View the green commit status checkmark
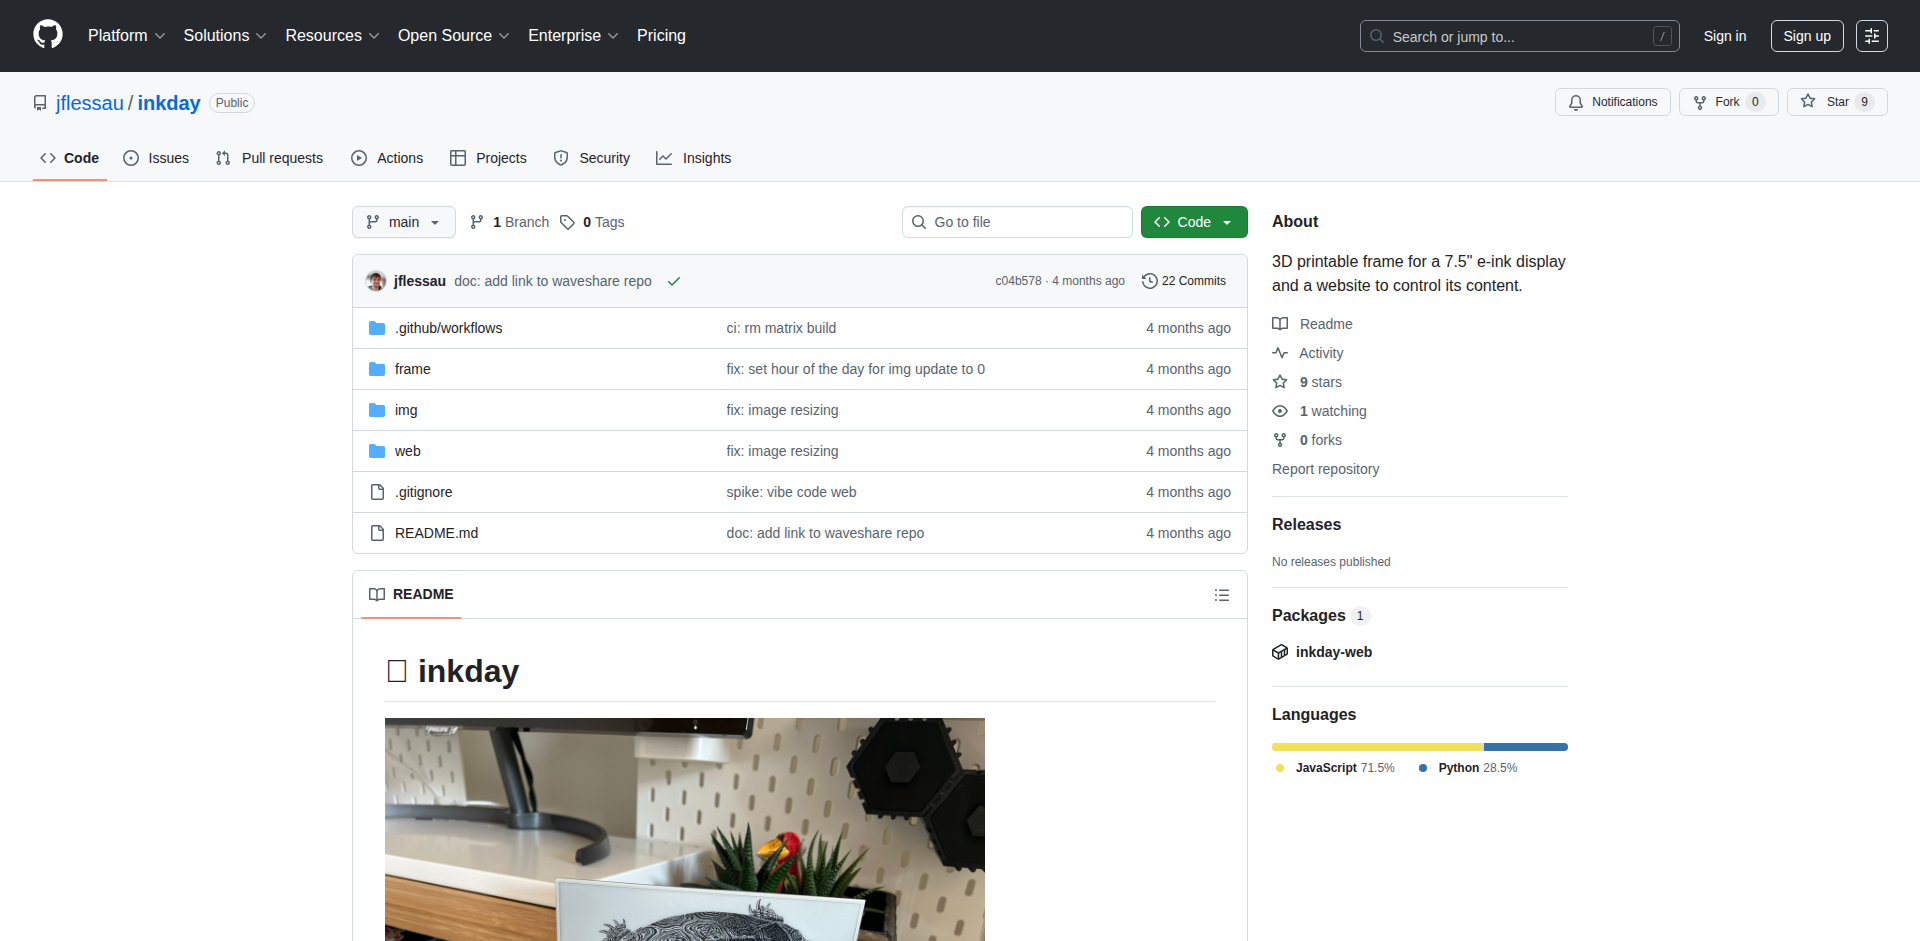The image size is (1920, 941). (674, 281)
